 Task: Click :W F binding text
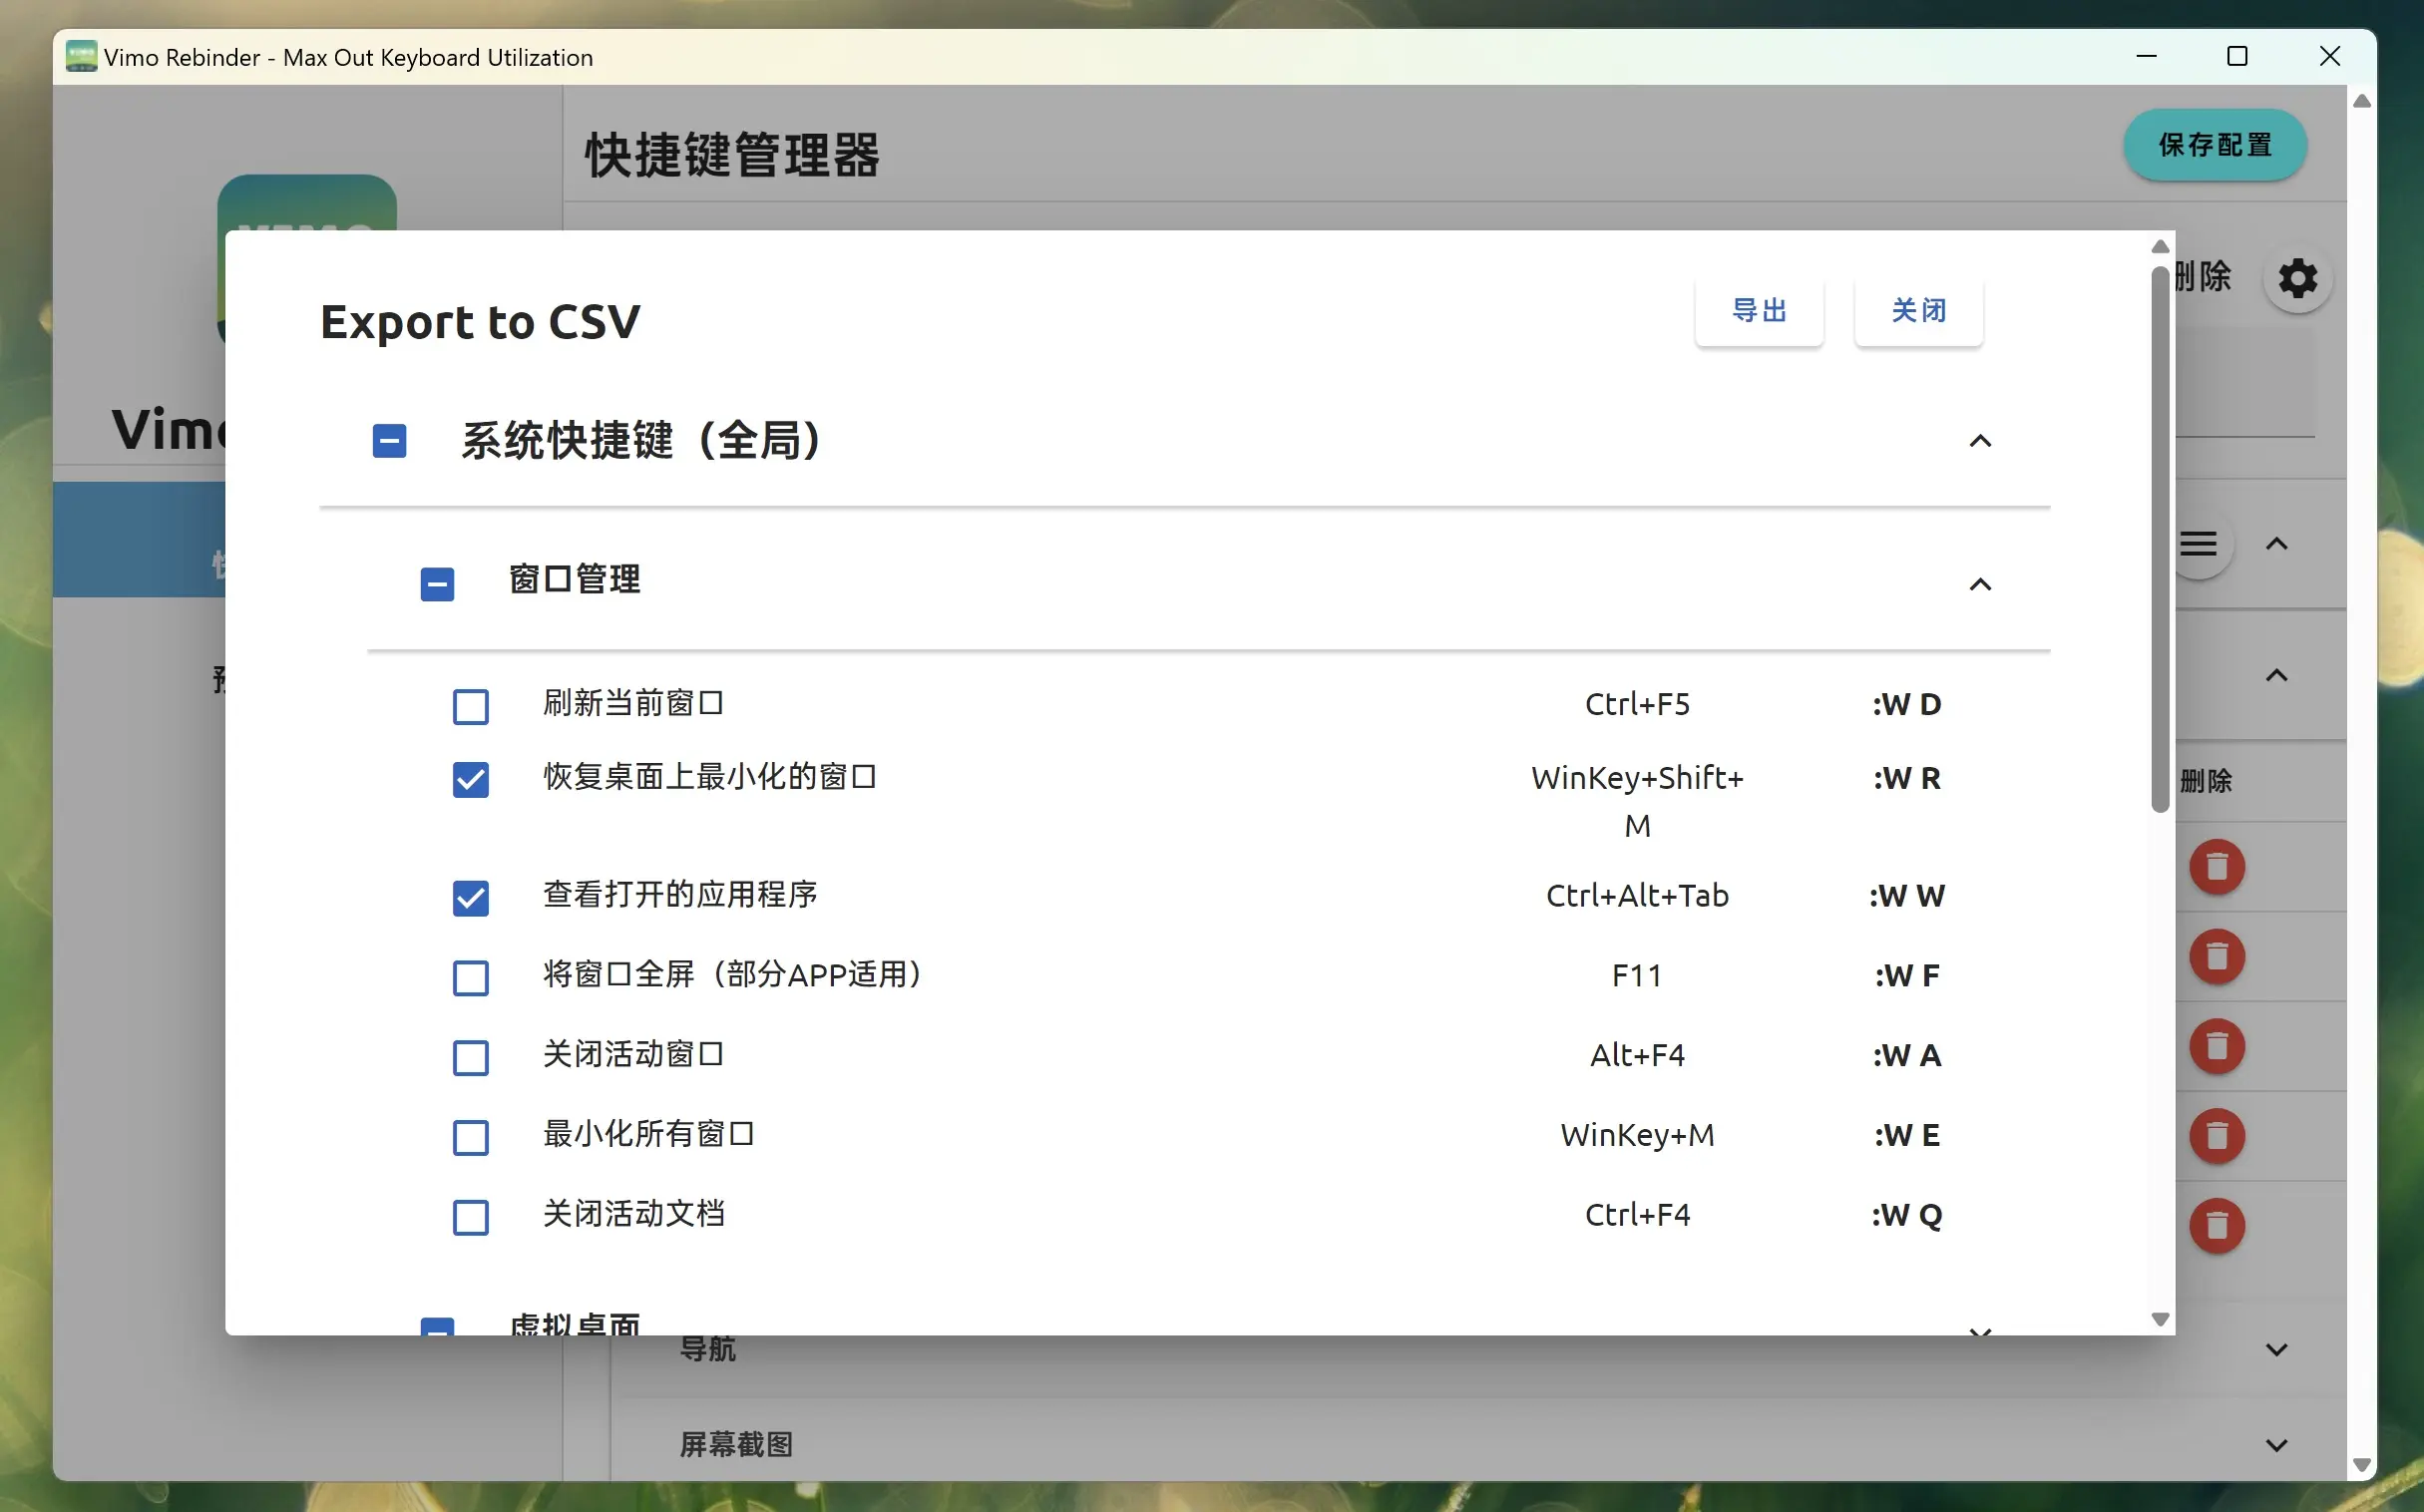pos(1907,975)
